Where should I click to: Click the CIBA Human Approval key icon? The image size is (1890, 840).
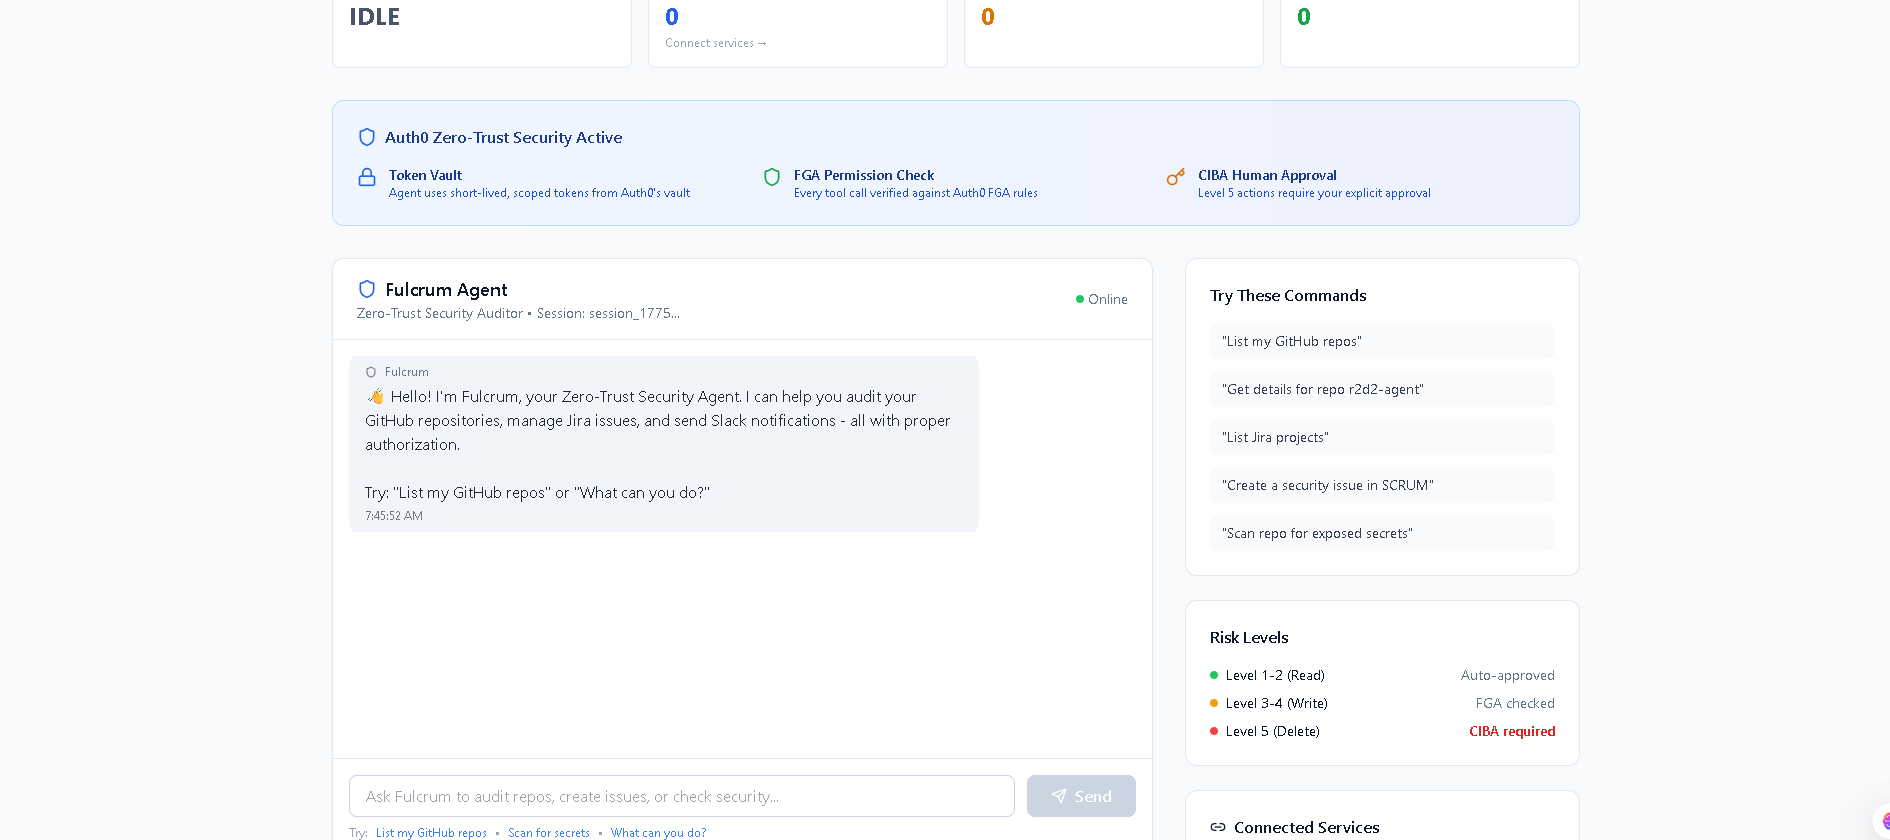[x=1176, y=177]
